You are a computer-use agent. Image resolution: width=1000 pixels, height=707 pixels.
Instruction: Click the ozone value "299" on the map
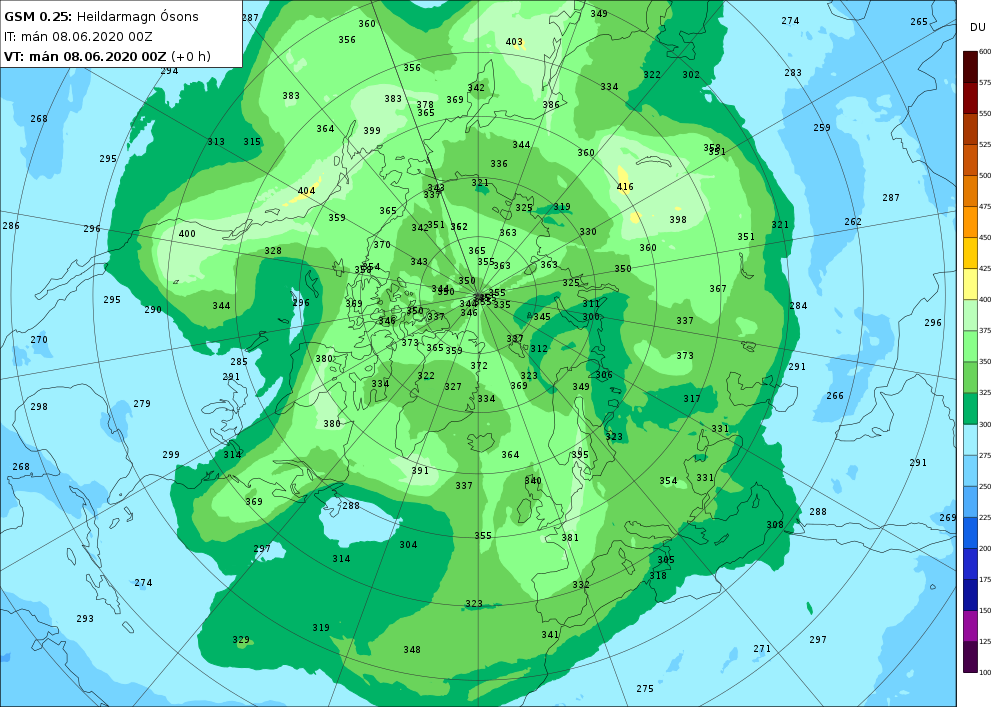pos(171,455)
